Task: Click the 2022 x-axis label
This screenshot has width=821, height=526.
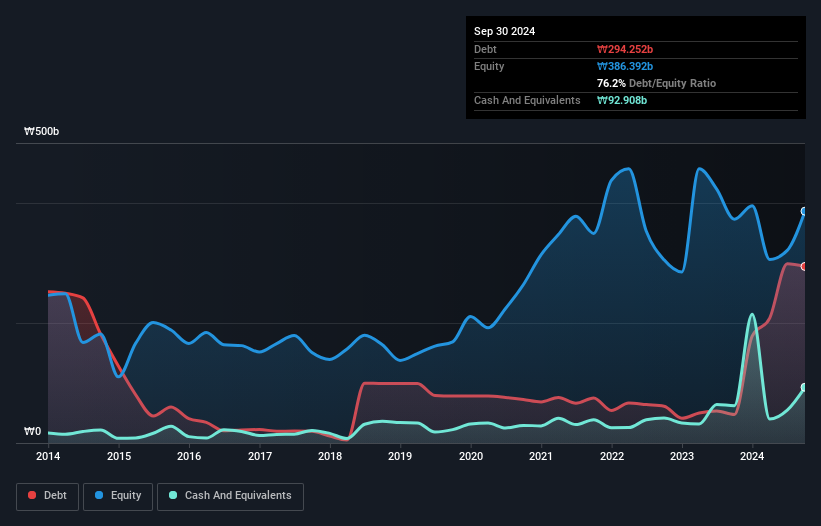Action: click(612, 456)
